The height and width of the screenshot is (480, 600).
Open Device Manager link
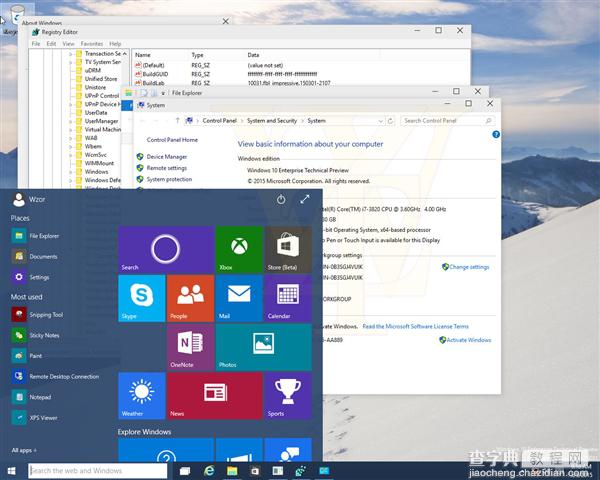tap(166, 157)
